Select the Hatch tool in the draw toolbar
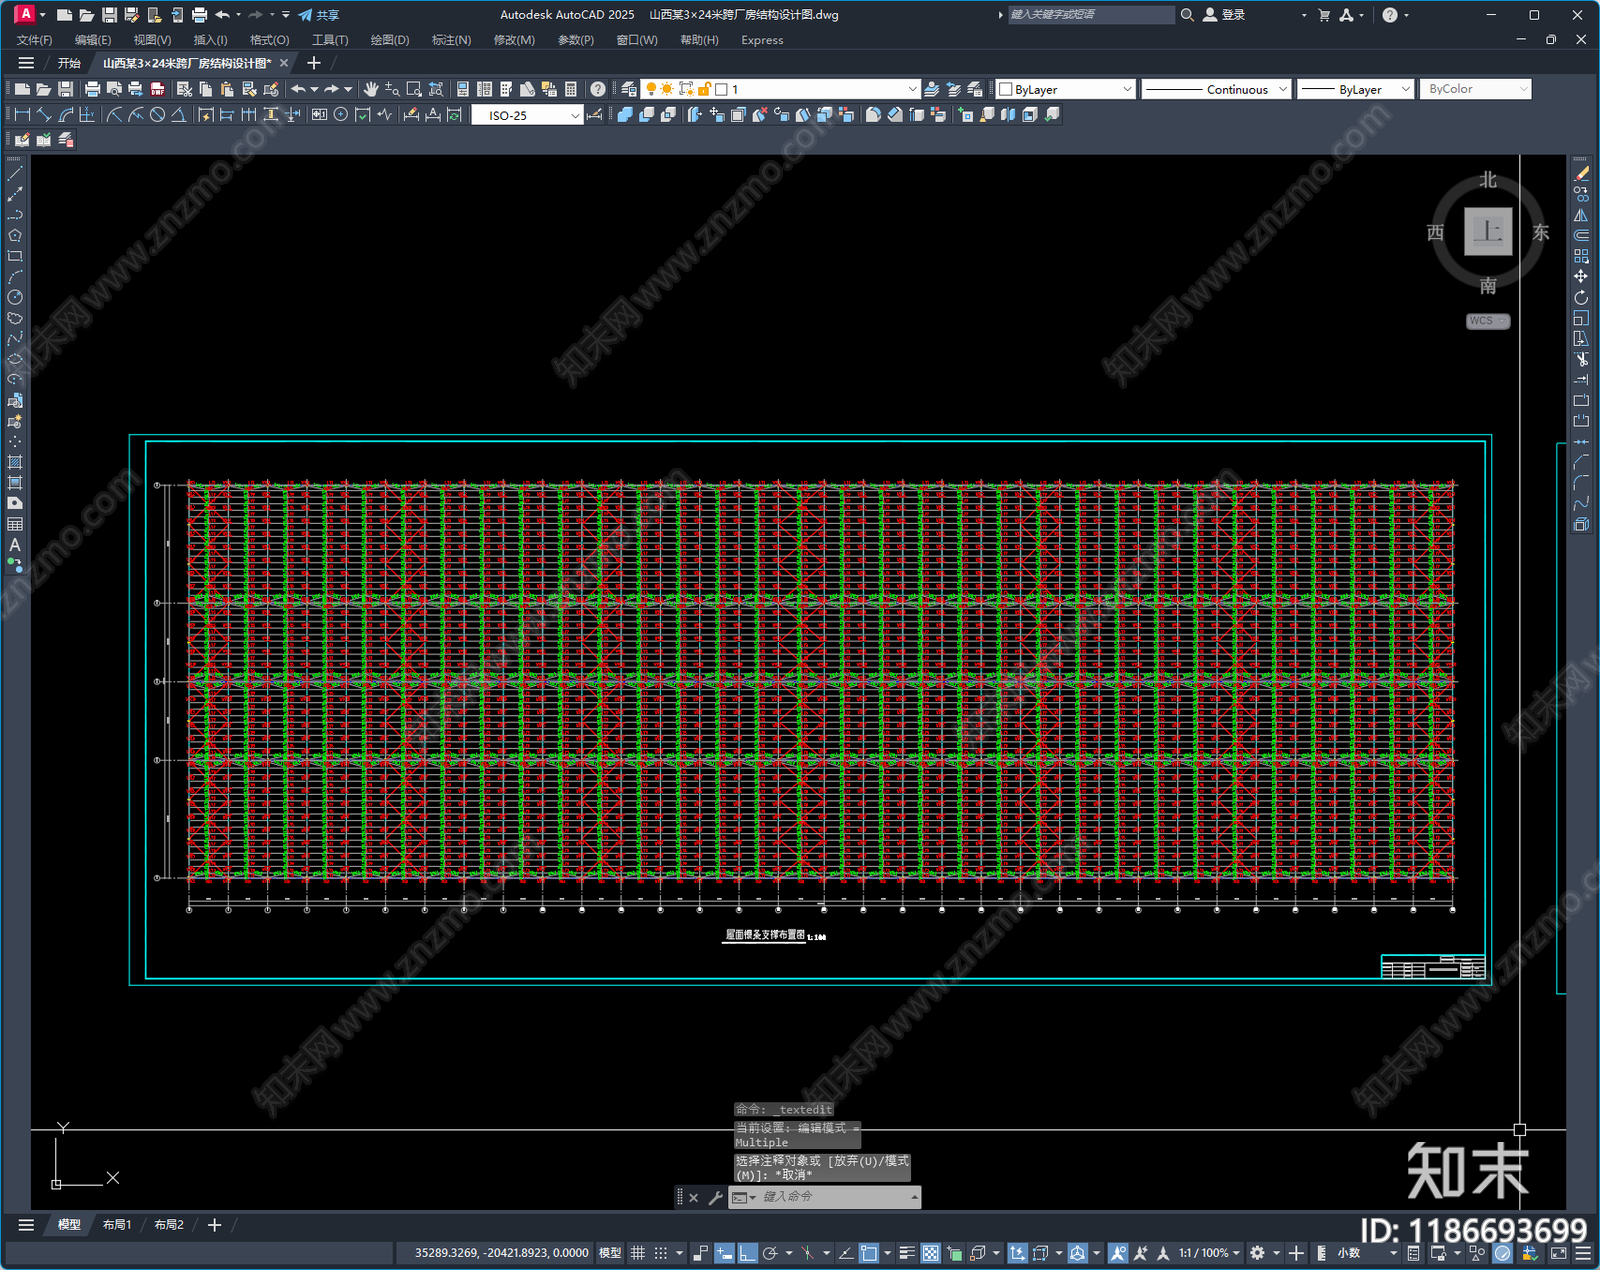1600x1270 pixels. pos(15,462)
